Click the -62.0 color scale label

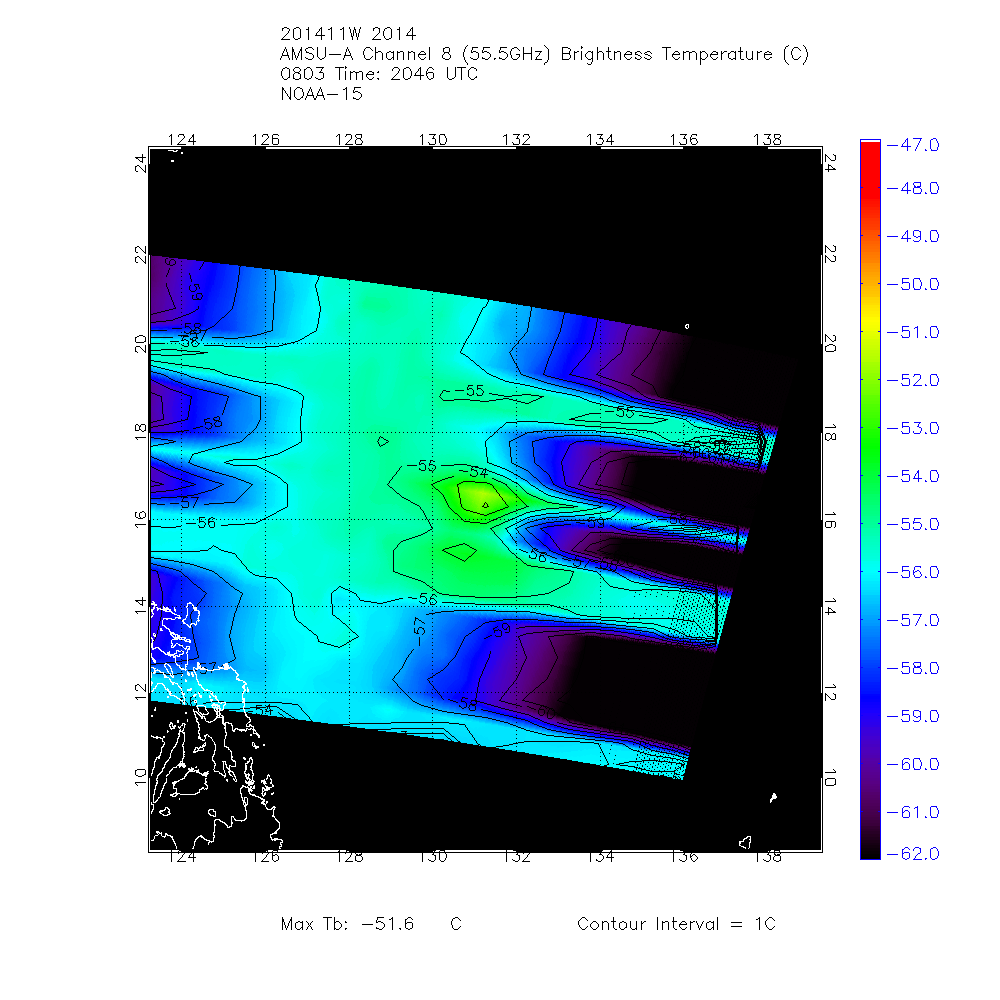tap(913, 853)
